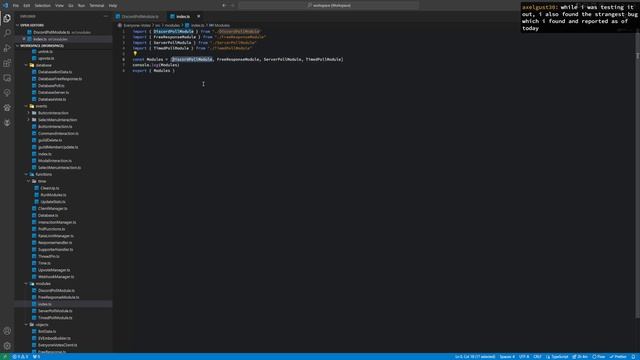Image resolution: width=640 pixels, height=360 pixels.
Task: Open the View menu
Action: (60, 6)
